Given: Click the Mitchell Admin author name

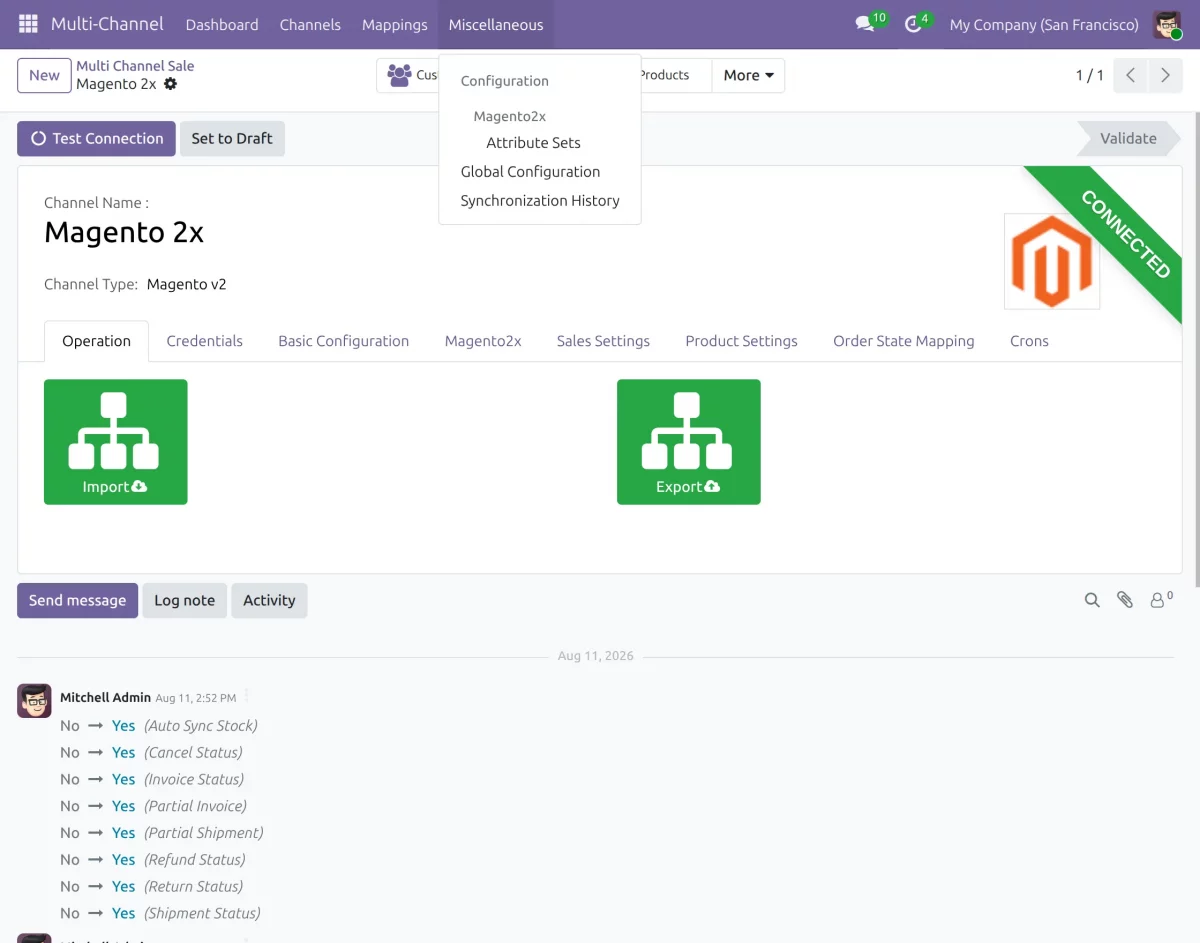Looking at the screenshot, I should tap(105, 698).
